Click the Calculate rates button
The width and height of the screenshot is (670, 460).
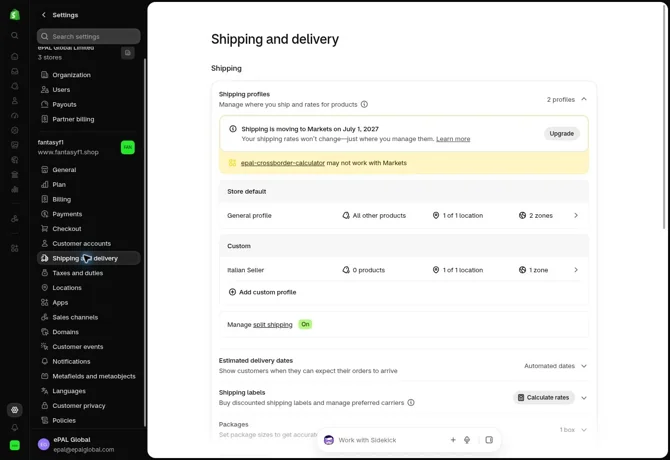[544, 398]
